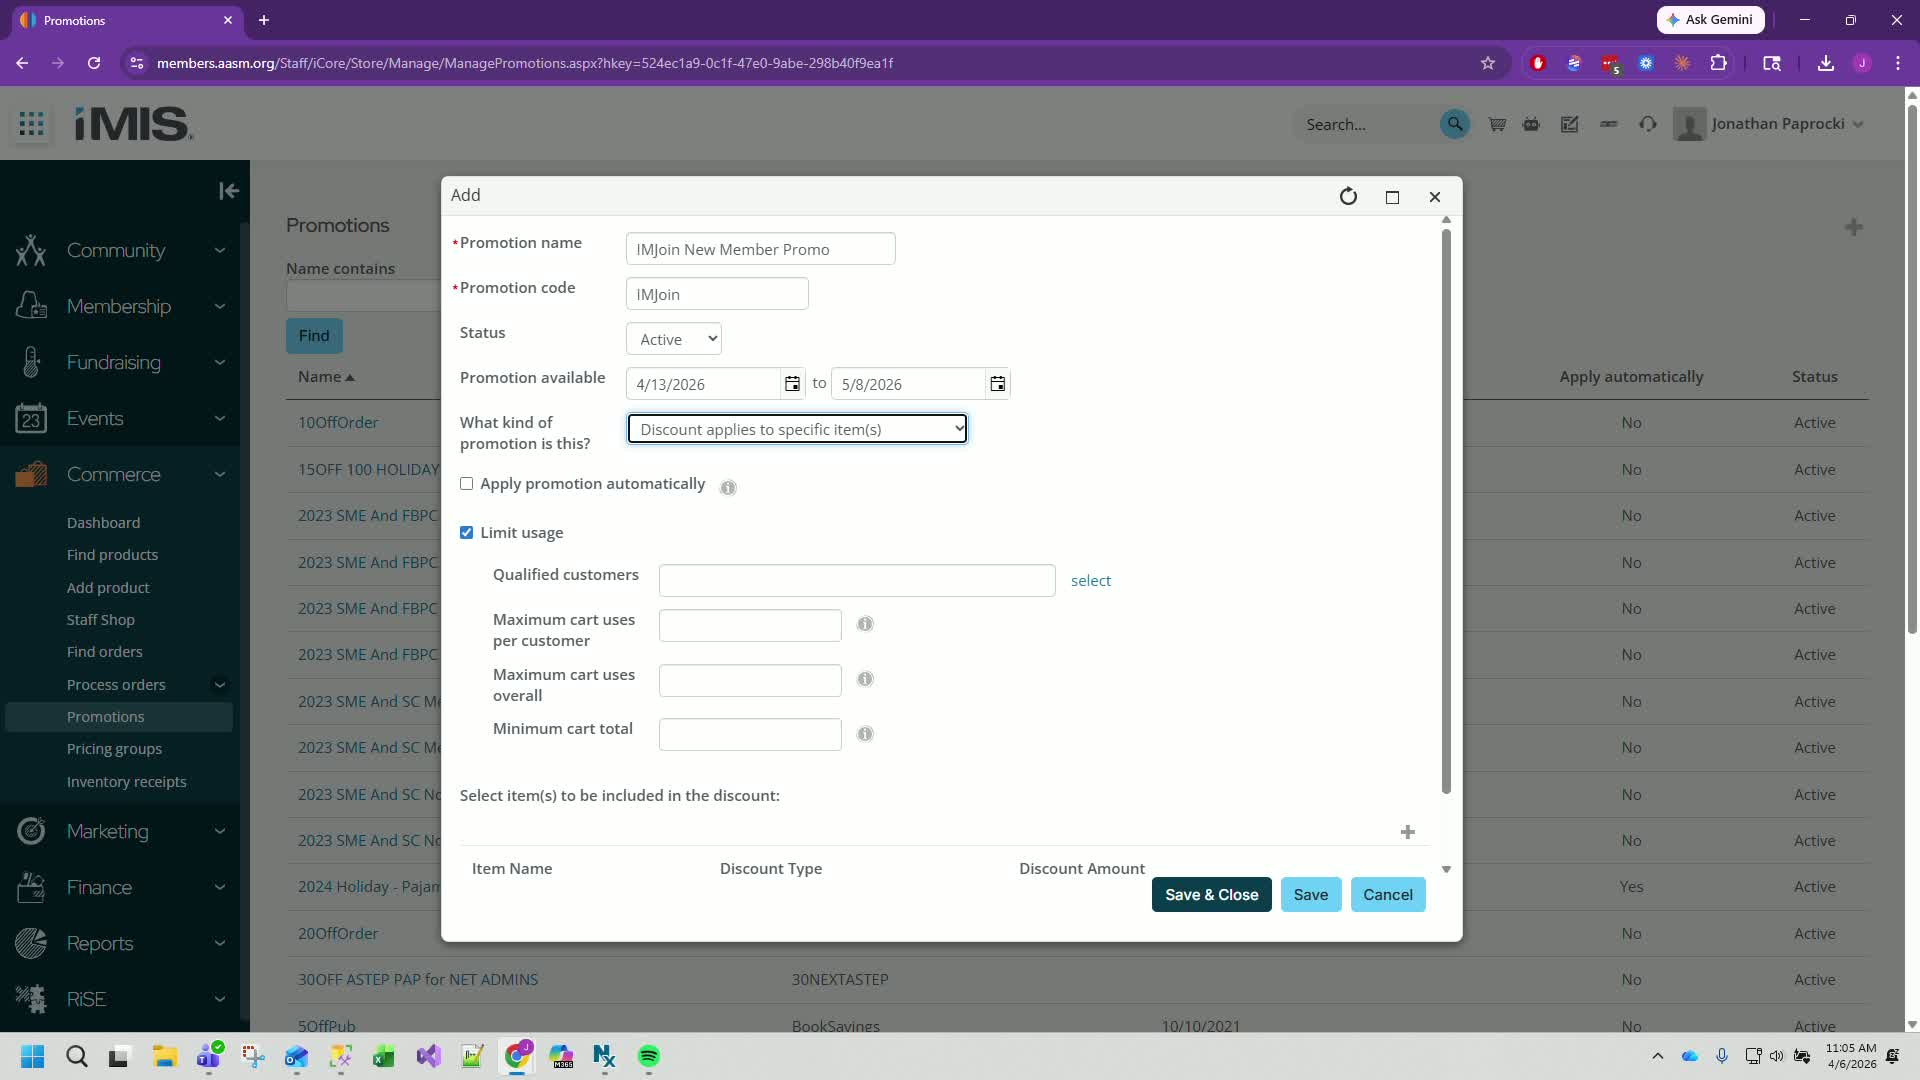Image resolution: width=1920 pixels, height=1080 pixels.
Task: Bookmark this page with the star icon
Action: 1488,63
